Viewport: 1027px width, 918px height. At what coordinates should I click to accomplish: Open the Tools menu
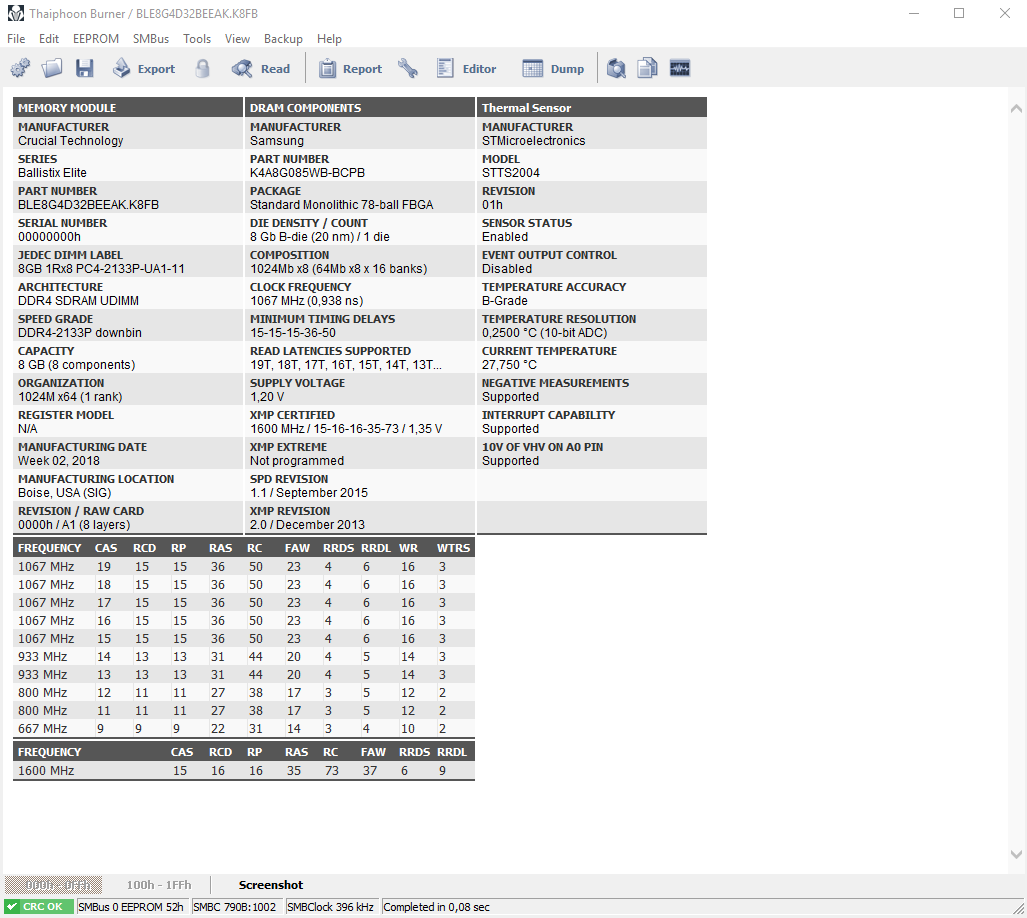point(196,39)
